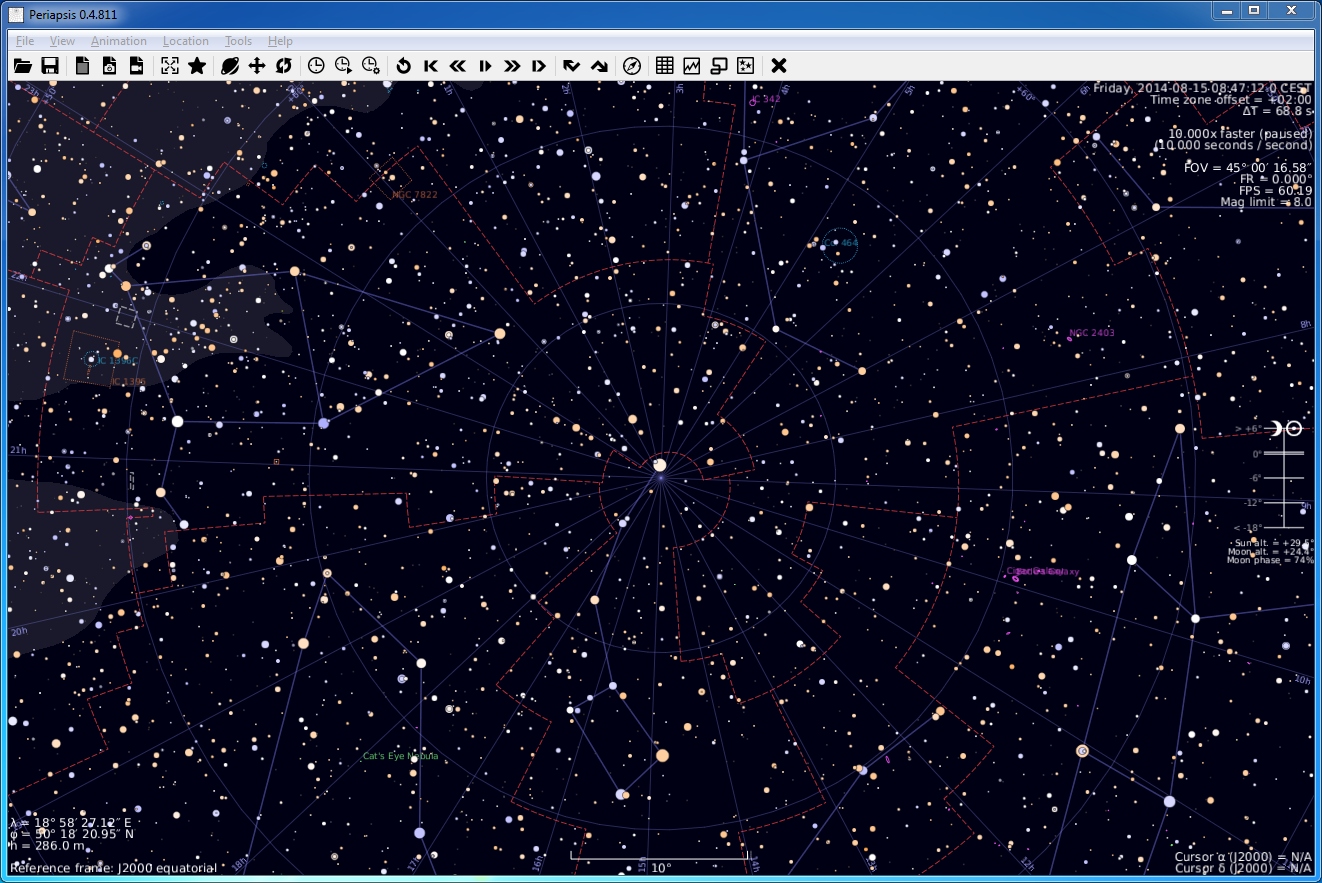Click the framed stars icon
The width and height of the screenshot is (1322, 883).
[745, 66]
